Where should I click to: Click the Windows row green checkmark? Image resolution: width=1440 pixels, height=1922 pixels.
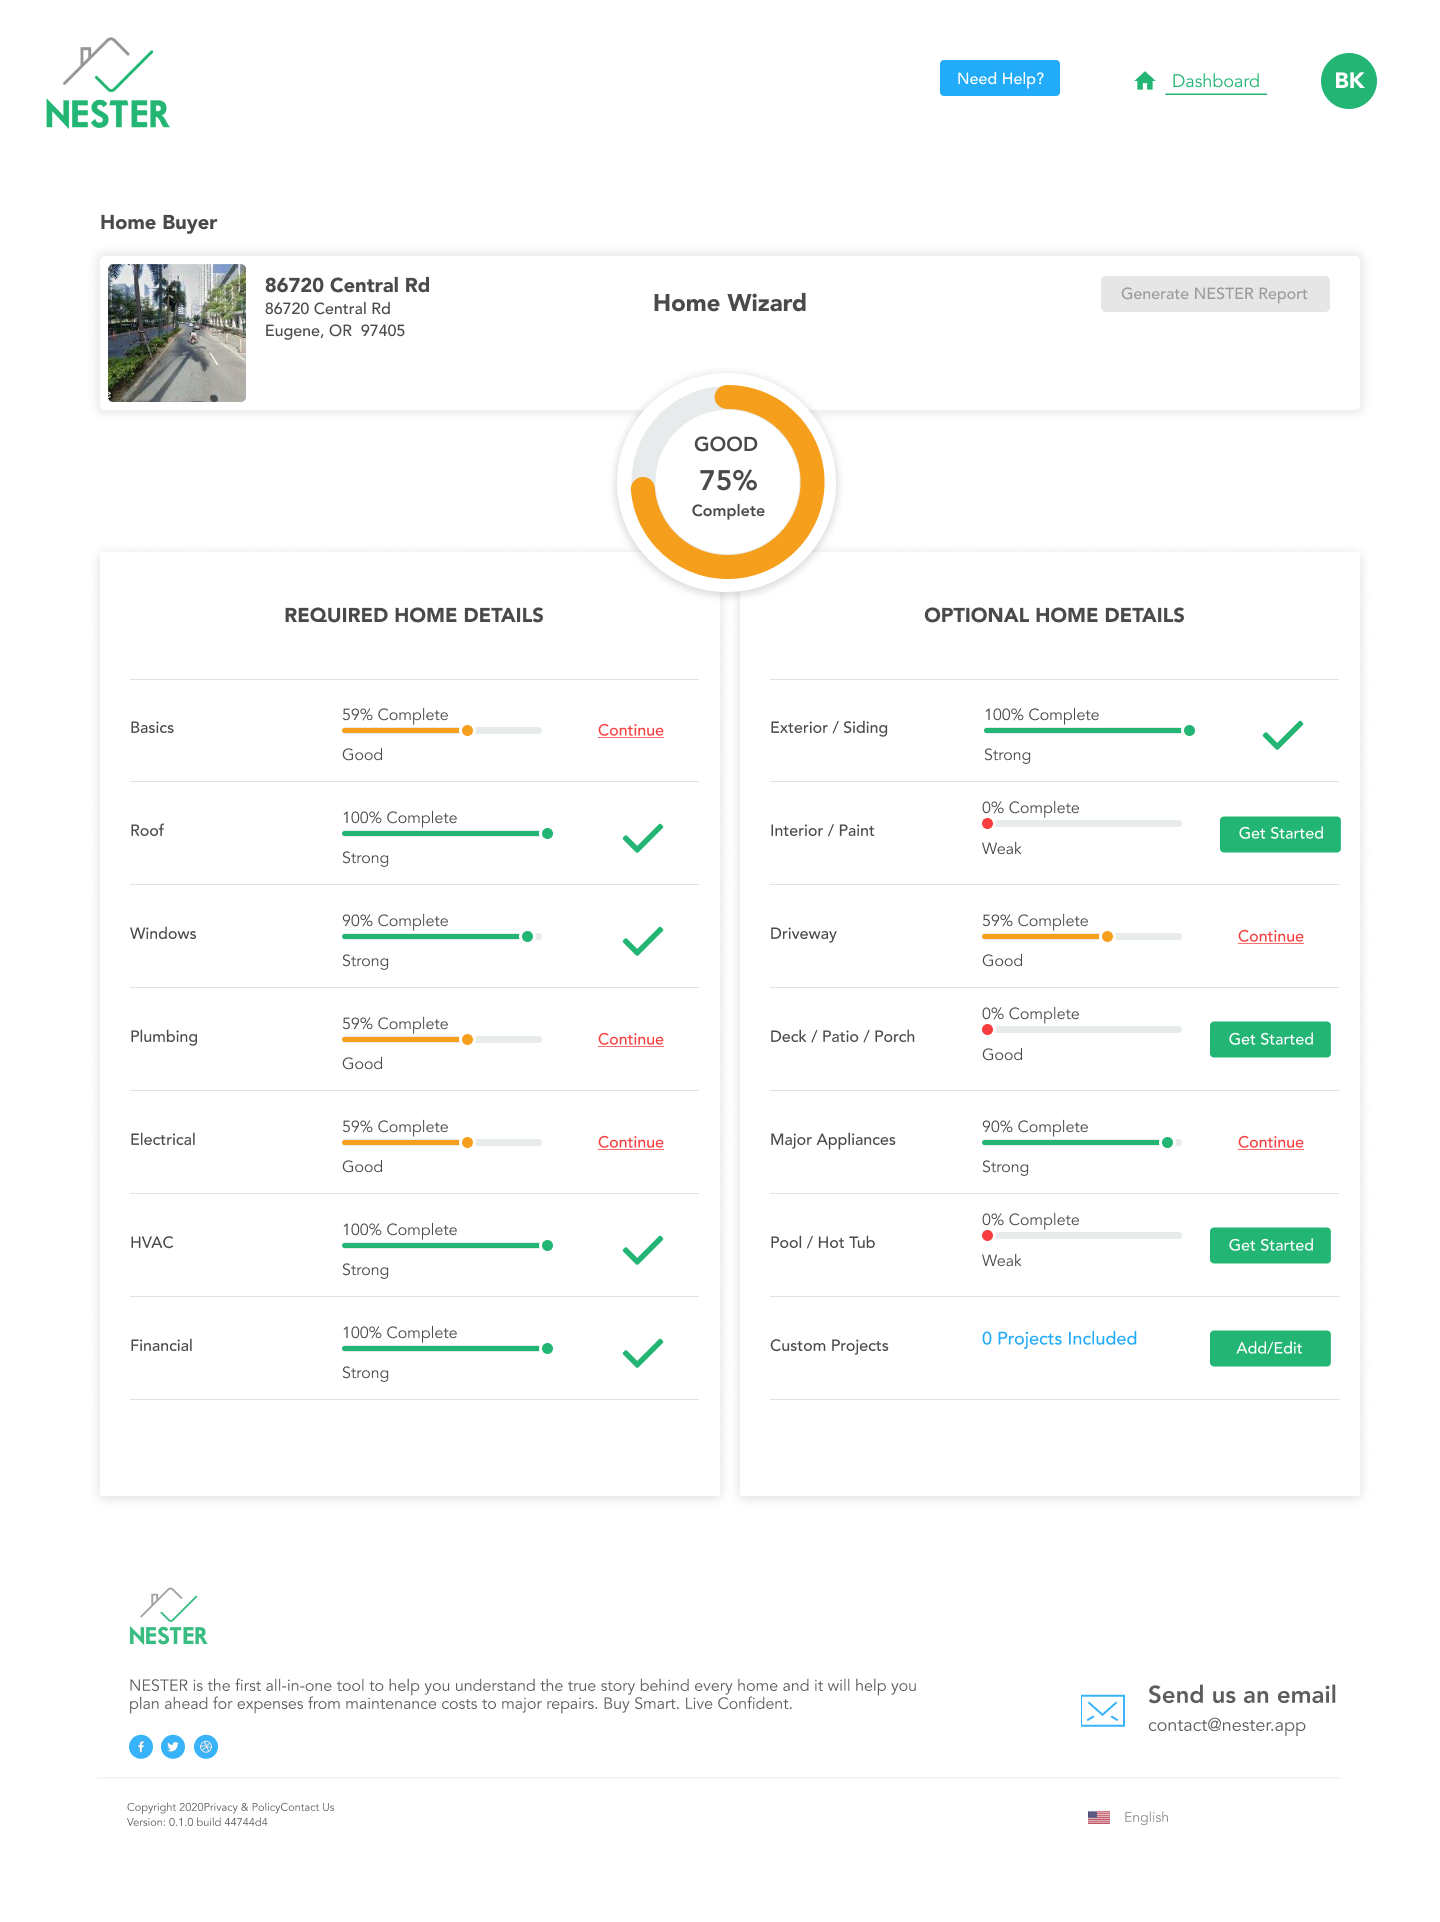pyautogui.click(x=643, y=941)
